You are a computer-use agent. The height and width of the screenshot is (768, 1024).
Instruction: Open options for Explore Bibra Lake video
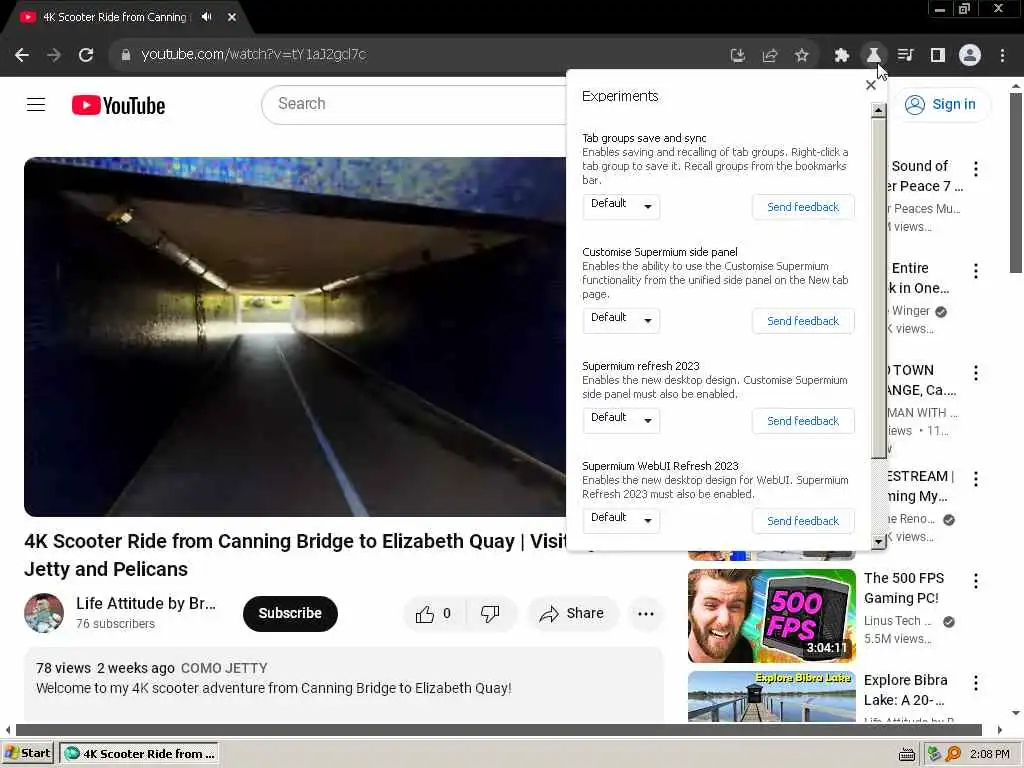point(976,683)
